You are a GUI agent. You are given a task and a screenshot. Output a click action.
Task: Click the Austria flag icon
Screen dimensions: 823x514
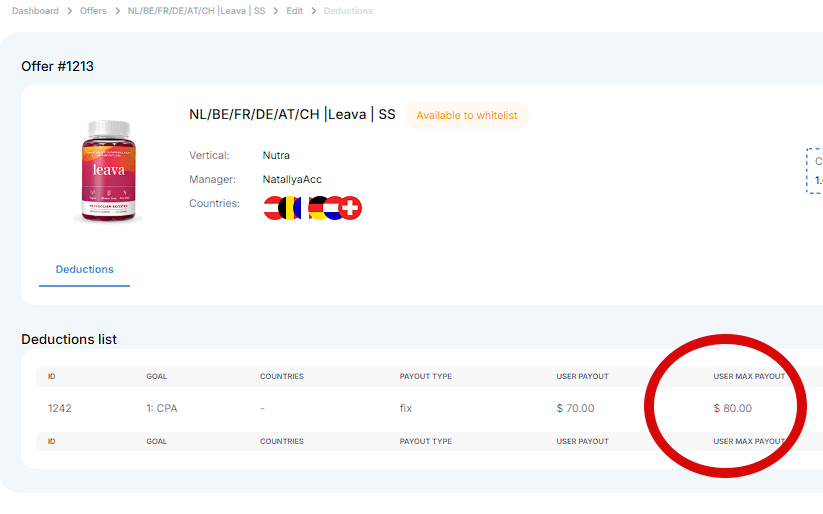coord(271,208)
